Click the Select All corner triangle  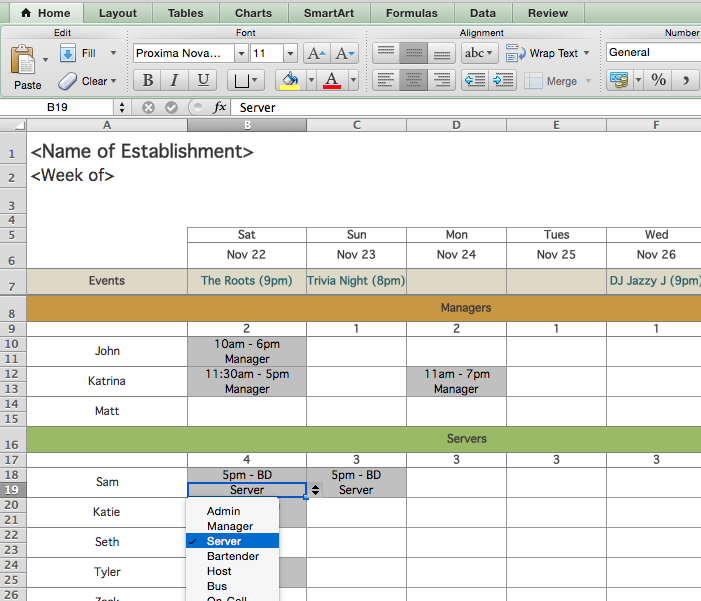tap(13, 125)
